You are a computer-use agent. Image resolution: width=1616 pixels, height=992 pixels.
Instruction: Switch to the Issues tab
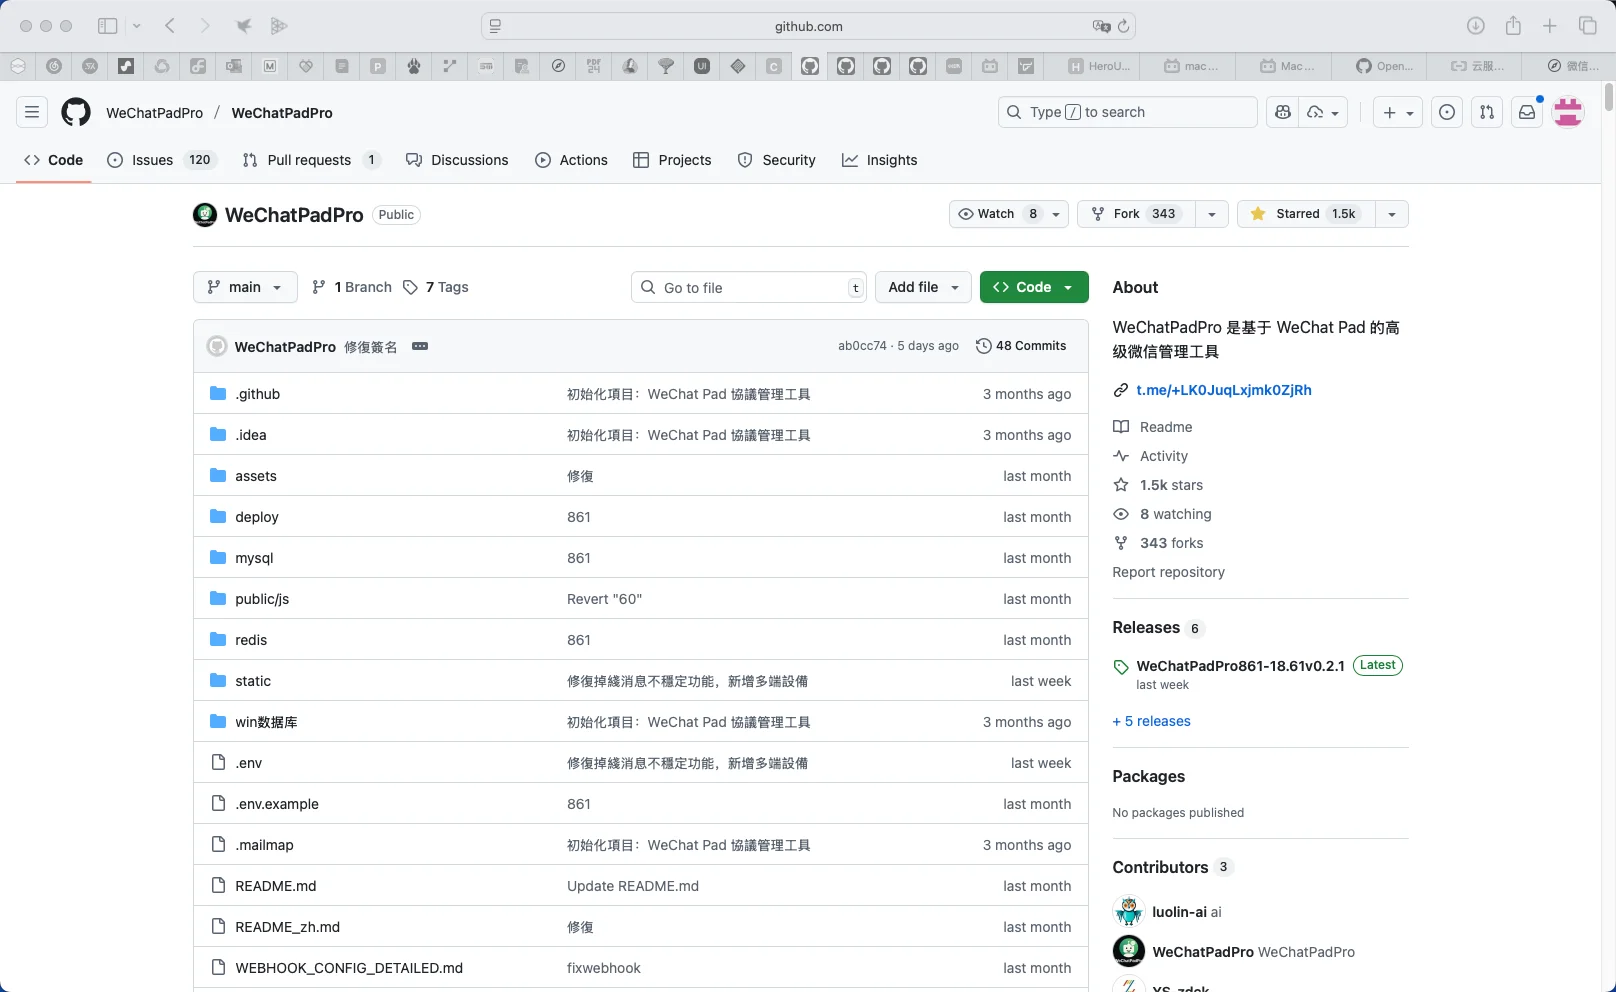pyautogui.click(x=161, y=160)
